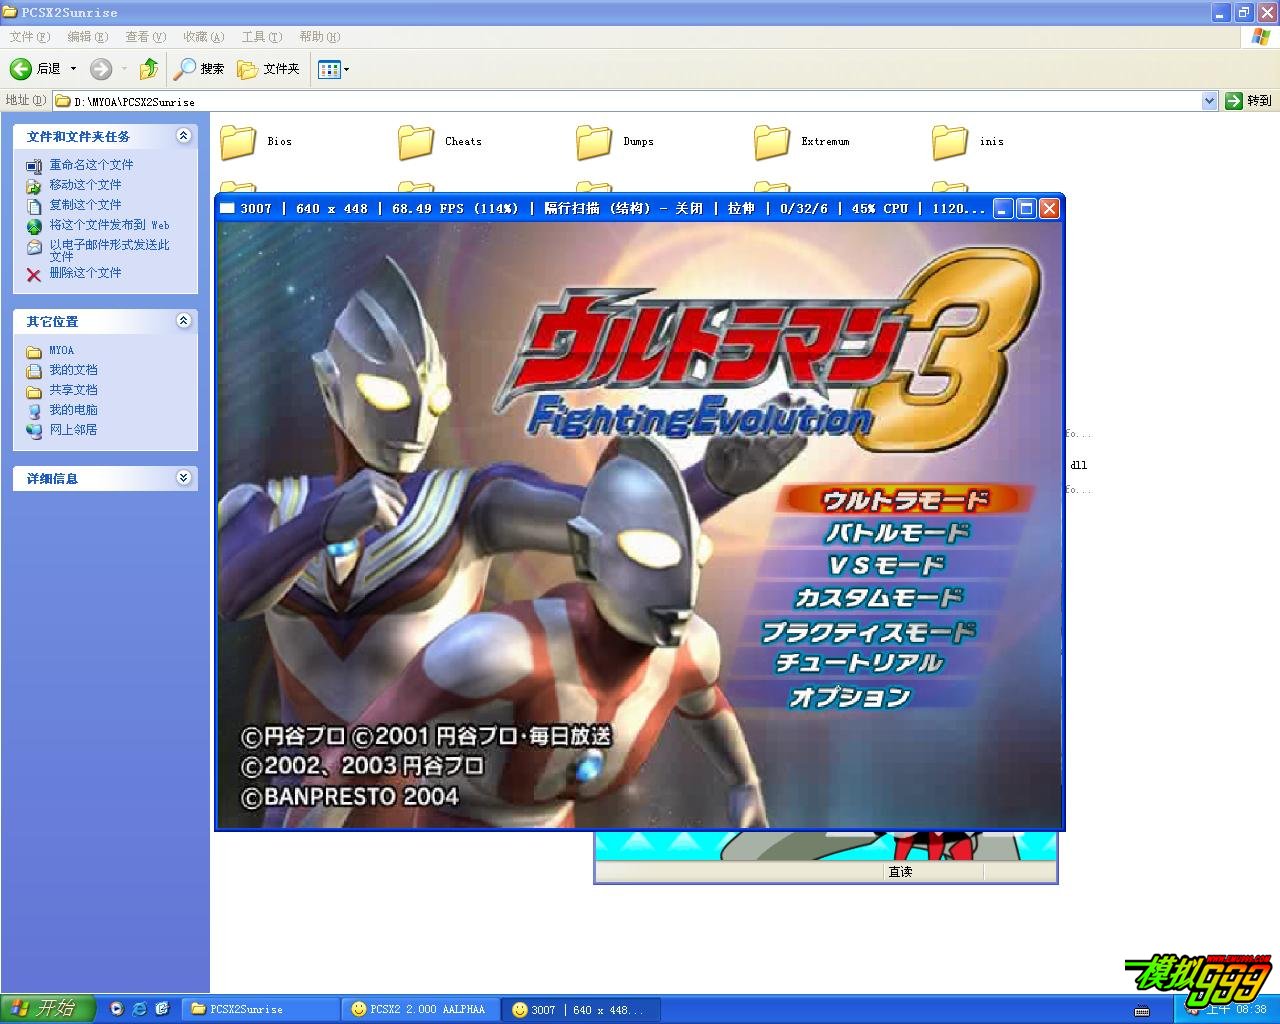Click 移动这个文件 link
Image resolution: width=1280 pixels, height=1024 pixels.
85,185
